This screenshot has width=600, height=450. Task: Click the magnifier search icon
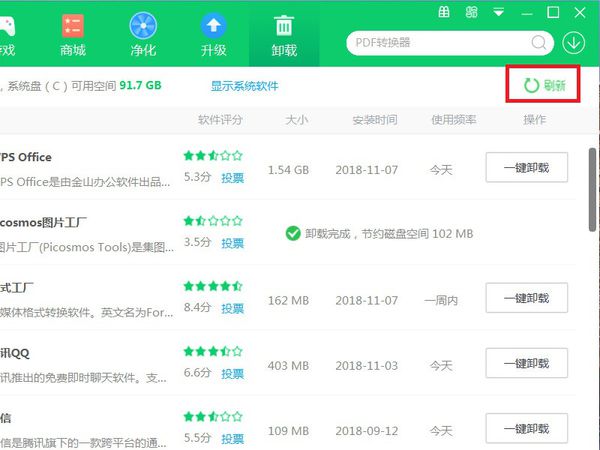(539, 42)
